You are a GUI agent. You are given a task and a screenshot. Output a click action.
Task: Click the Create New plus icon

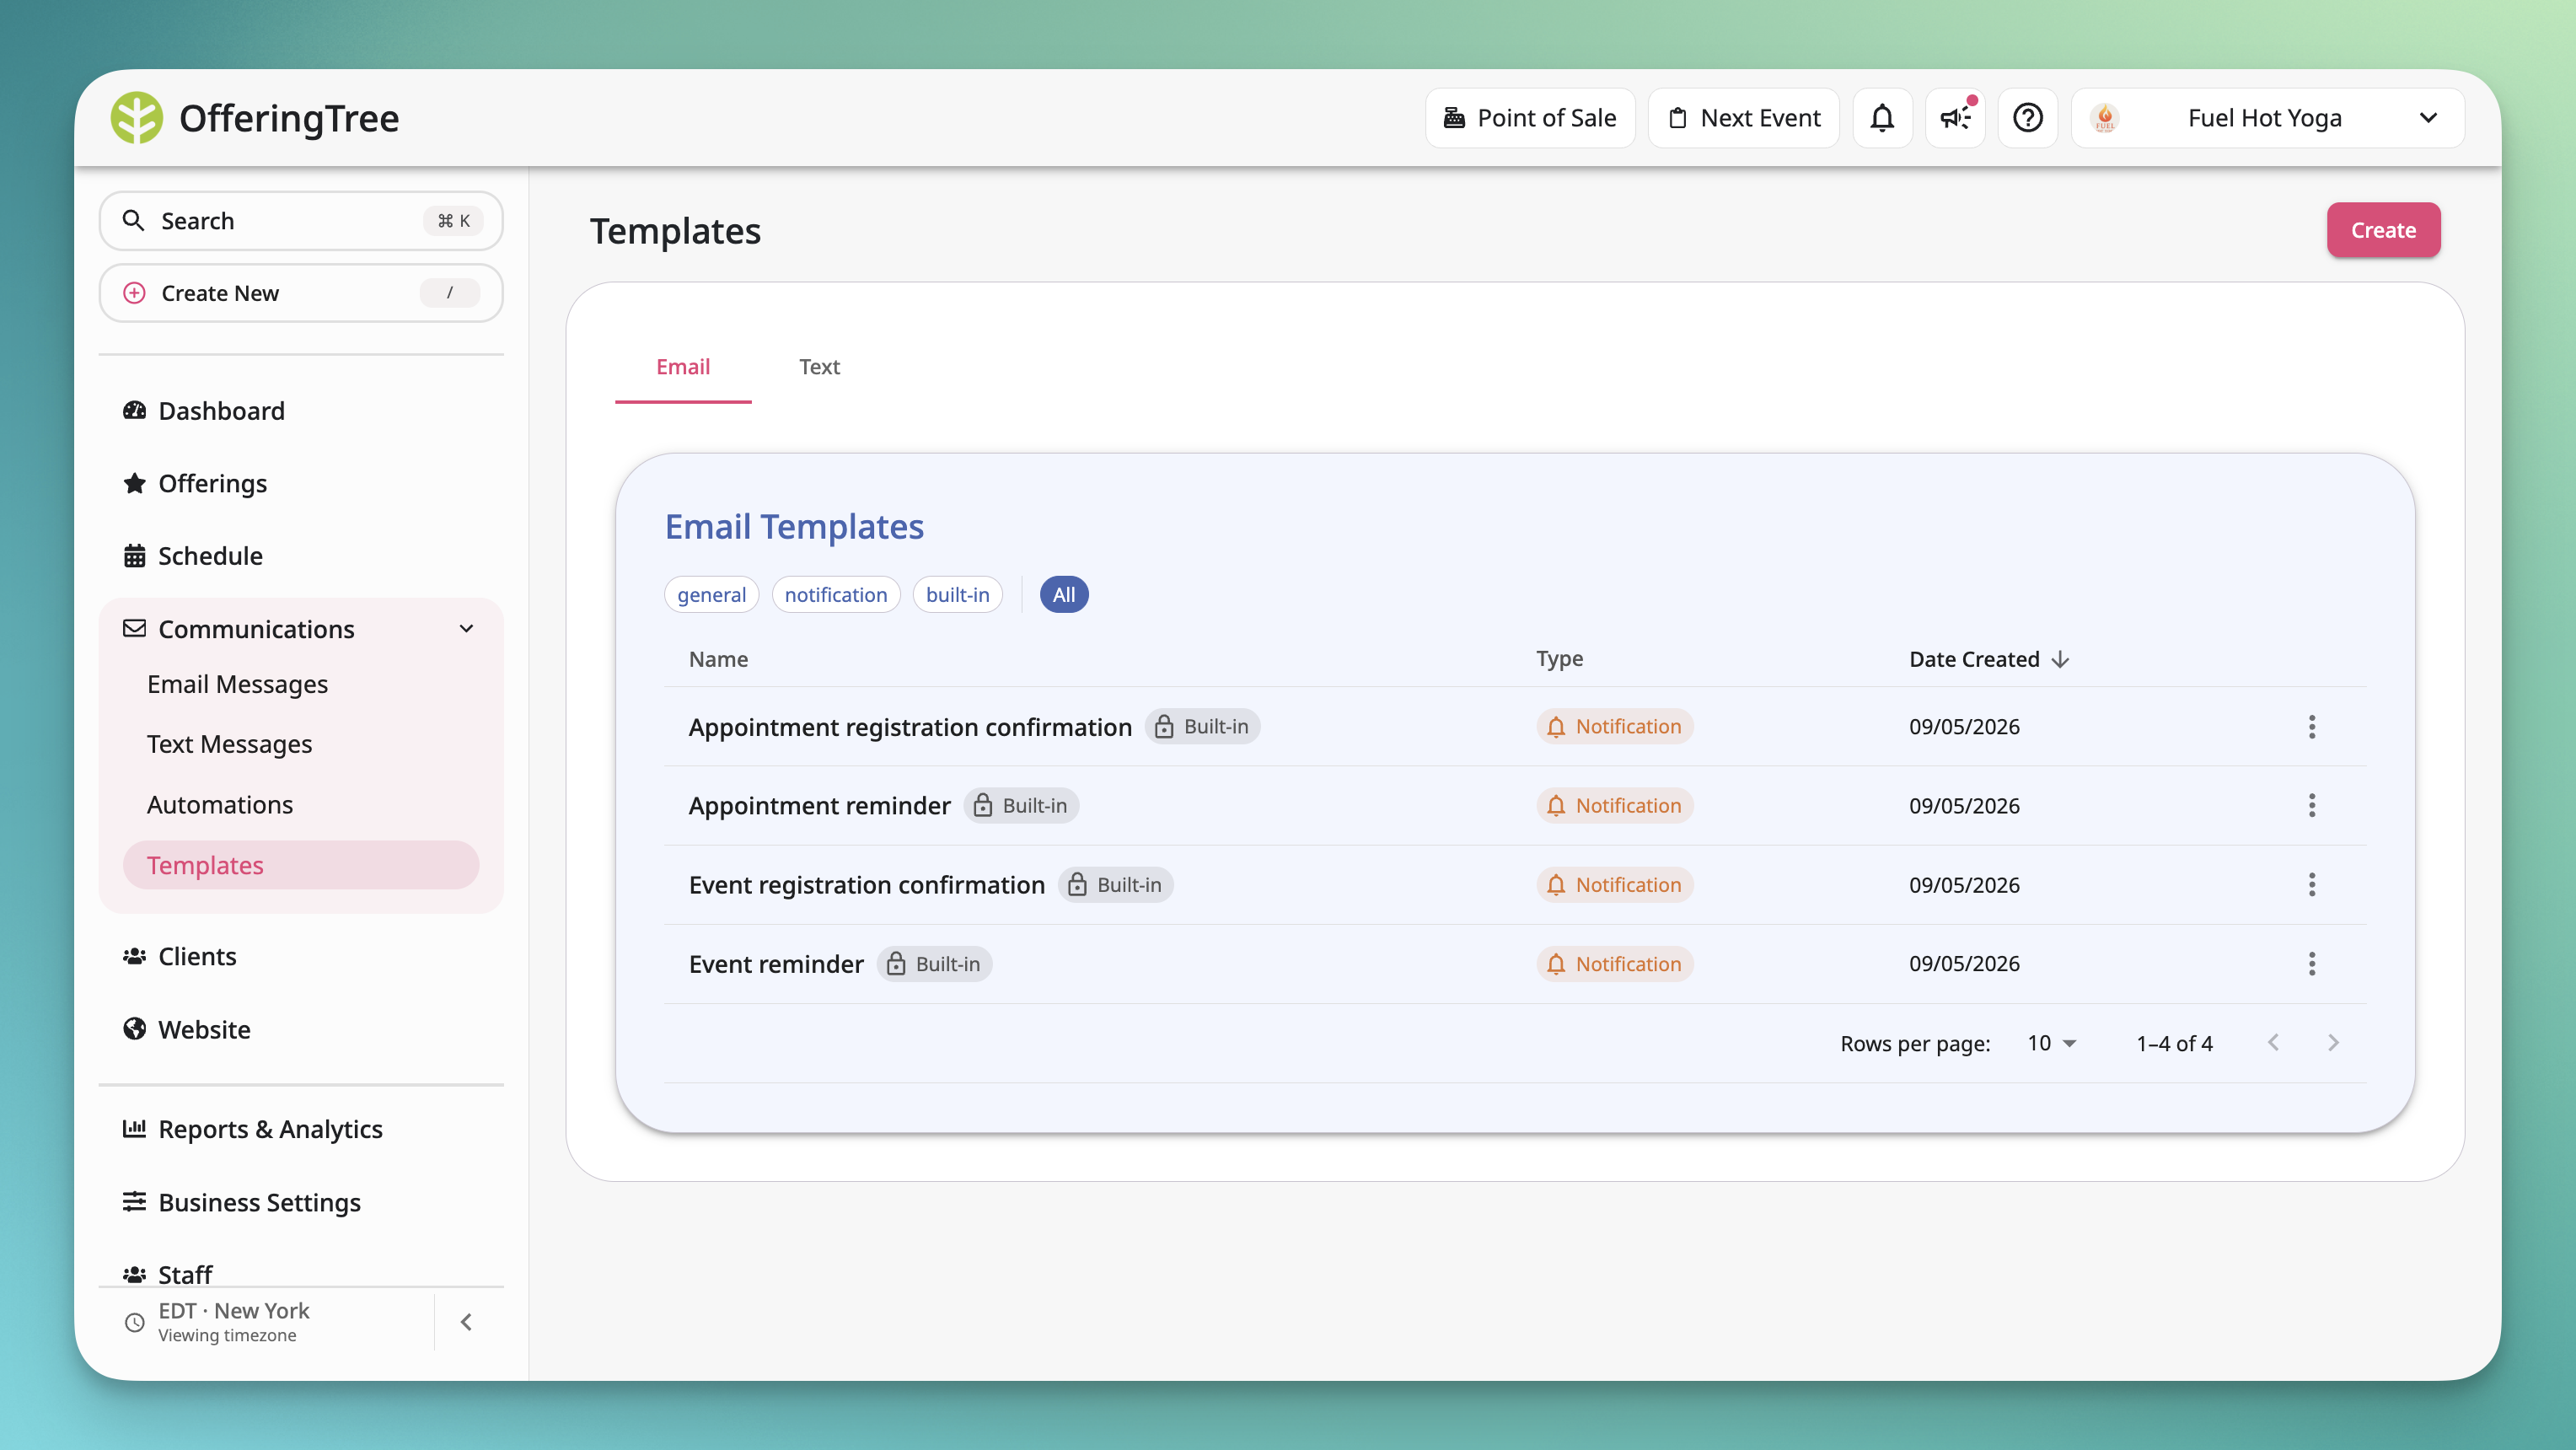click(134, 293)
